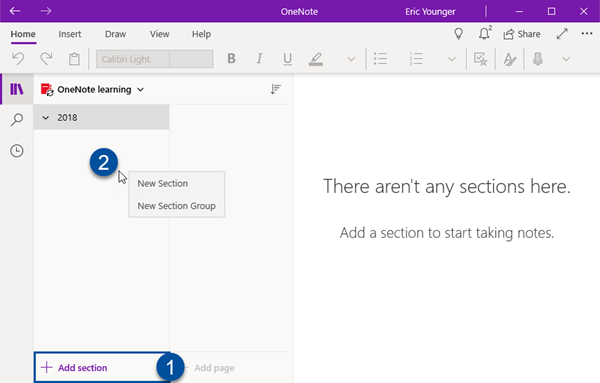Open search with the magnifier icon
Screen dimensions: 600x383
coord(17,119)
